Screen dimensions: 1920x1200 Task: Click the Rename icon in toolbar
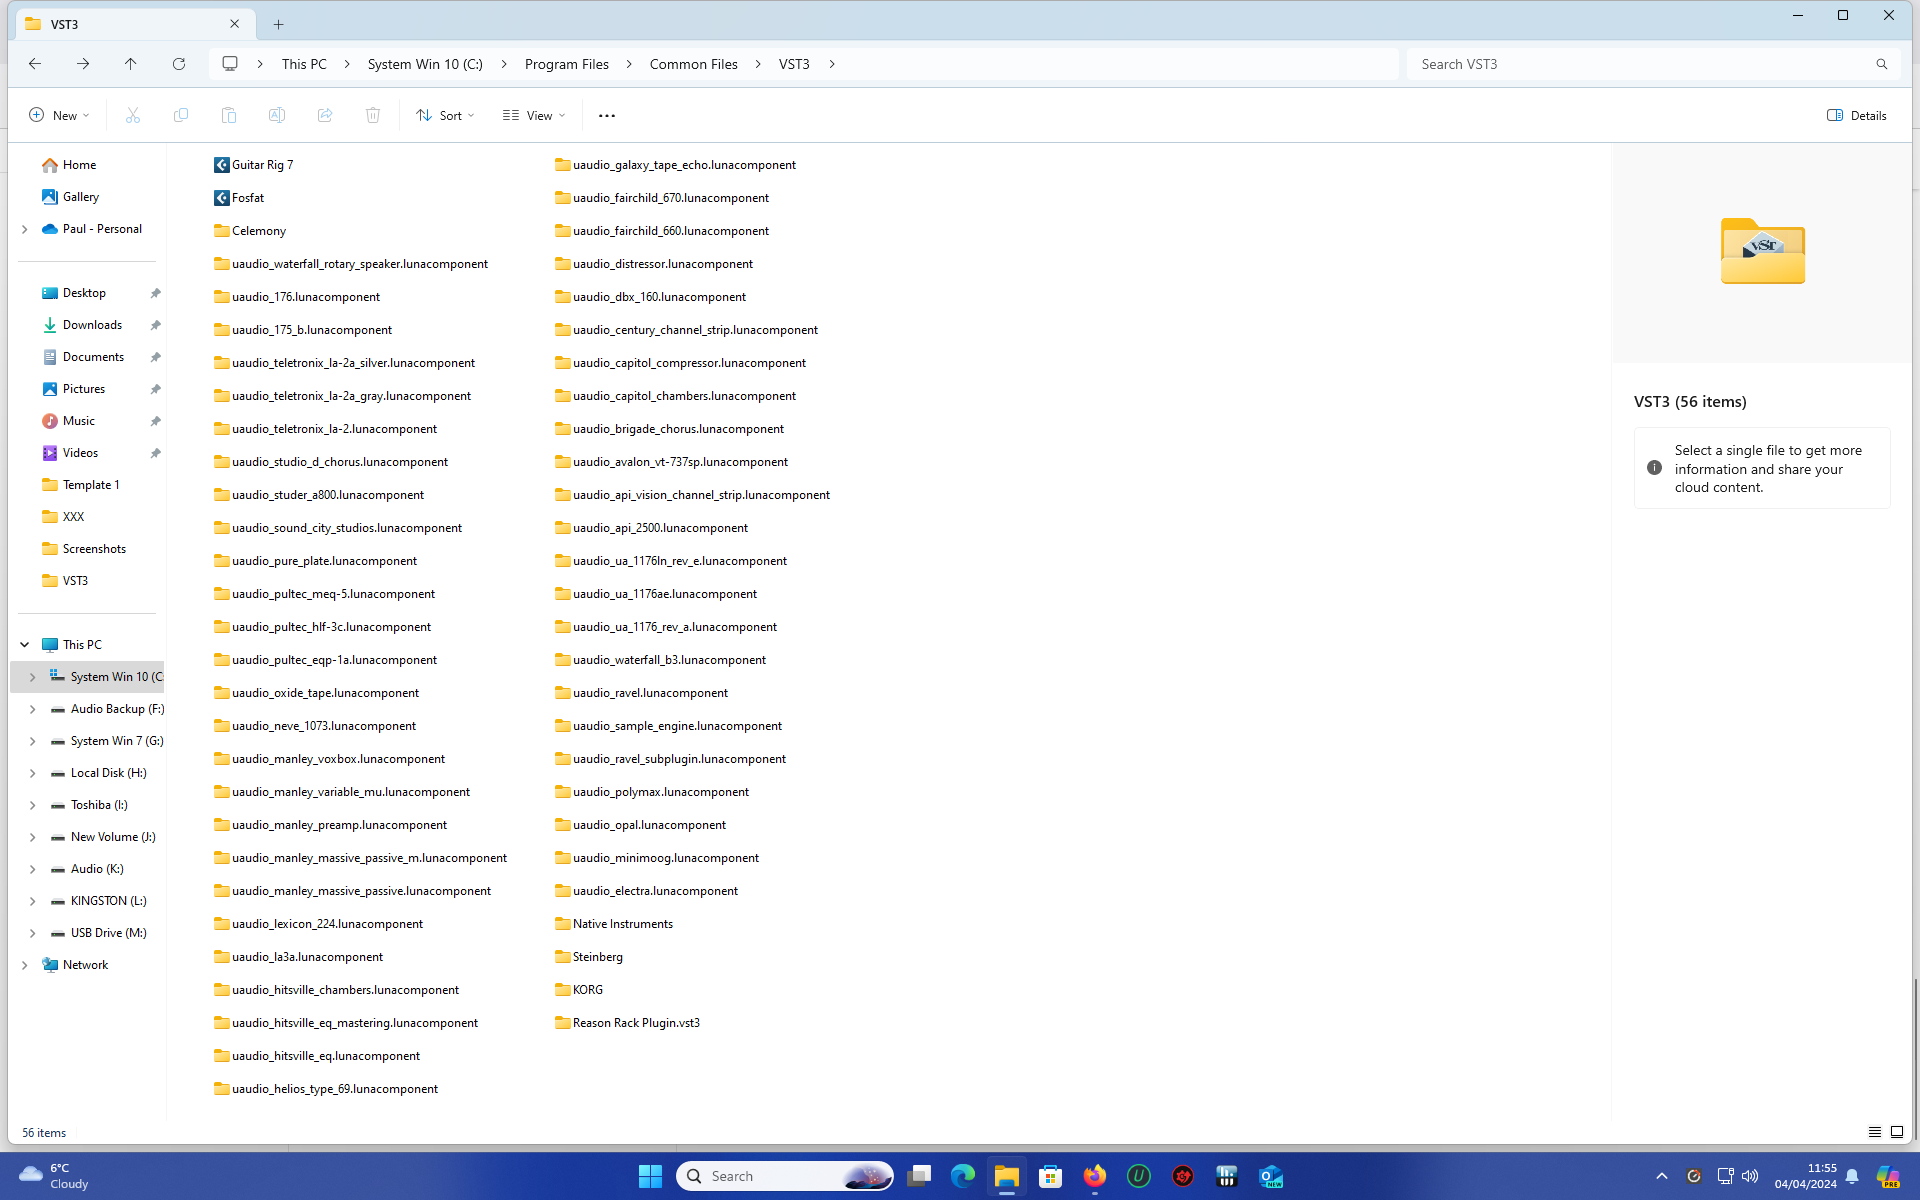(277, 115)
